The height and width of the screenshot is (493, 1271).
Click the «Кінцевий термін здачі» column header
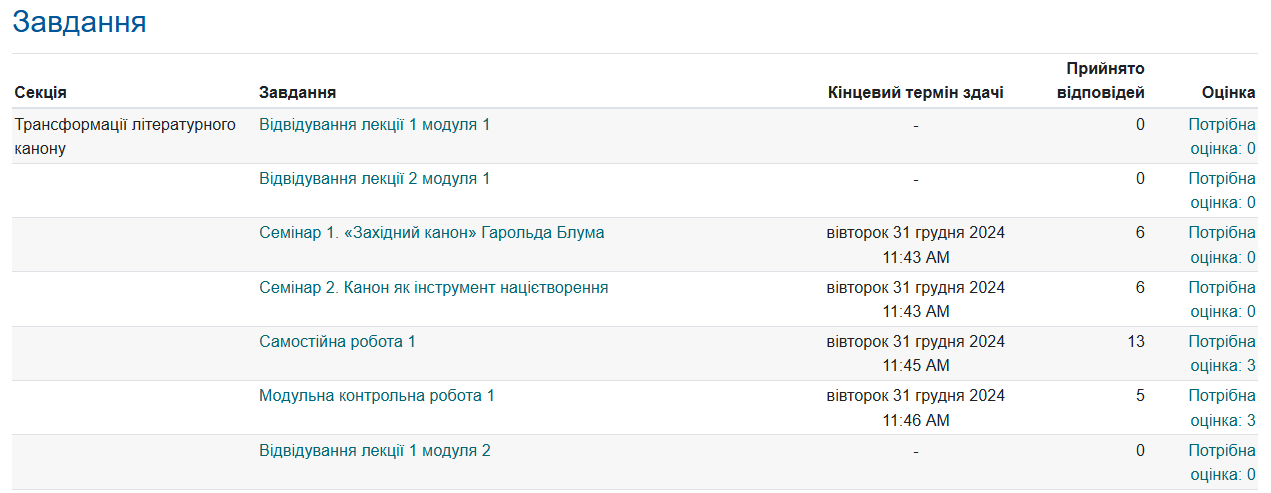(x=915, y=93)
